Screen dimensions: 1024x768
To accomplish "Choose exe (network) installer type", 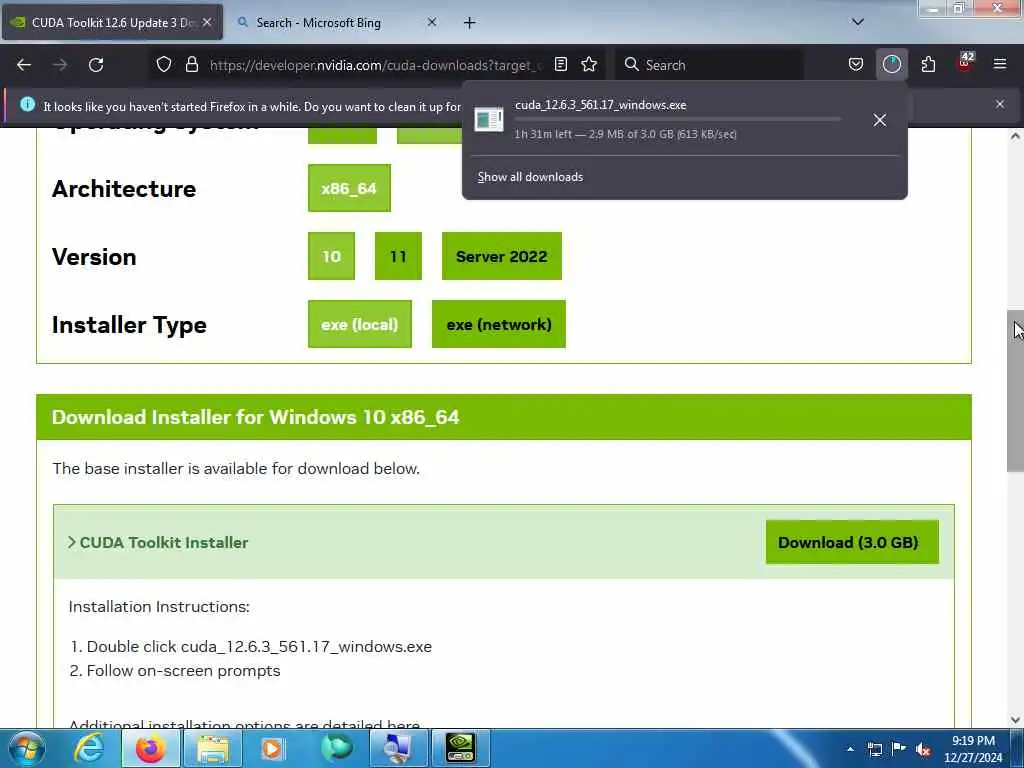I will [x=499, y=325].
